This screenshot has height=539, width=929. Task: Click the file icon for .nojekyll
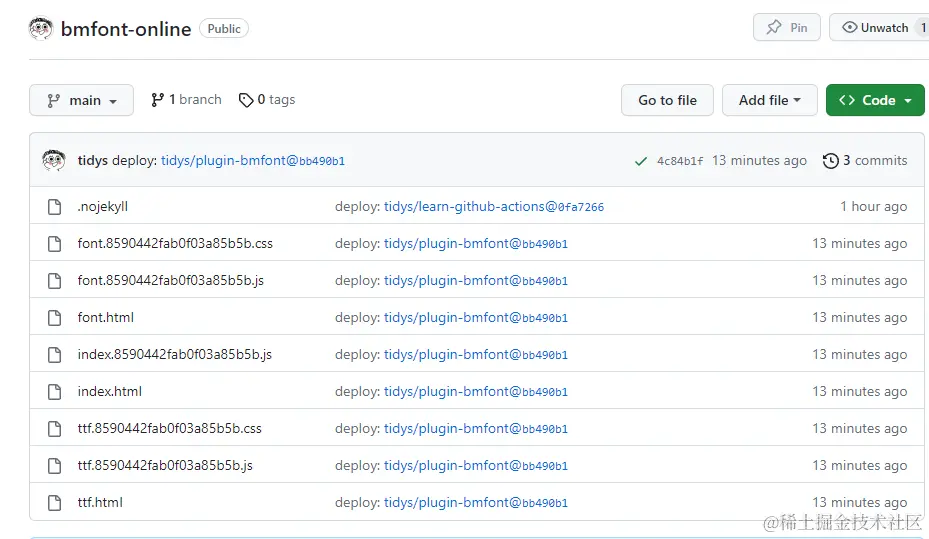click(x=55, y=207)
